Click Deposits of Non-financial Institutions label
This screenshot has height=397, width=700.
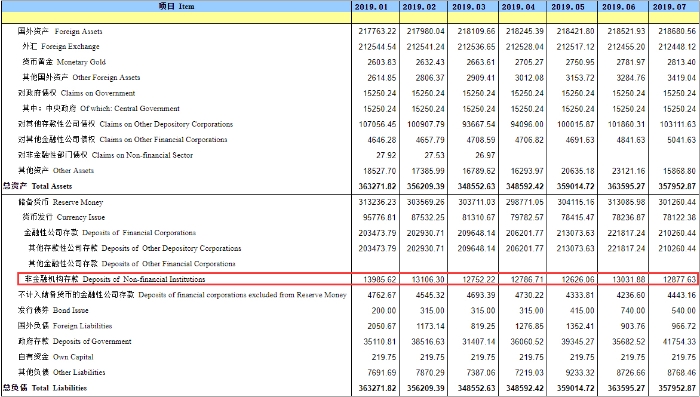115,279
